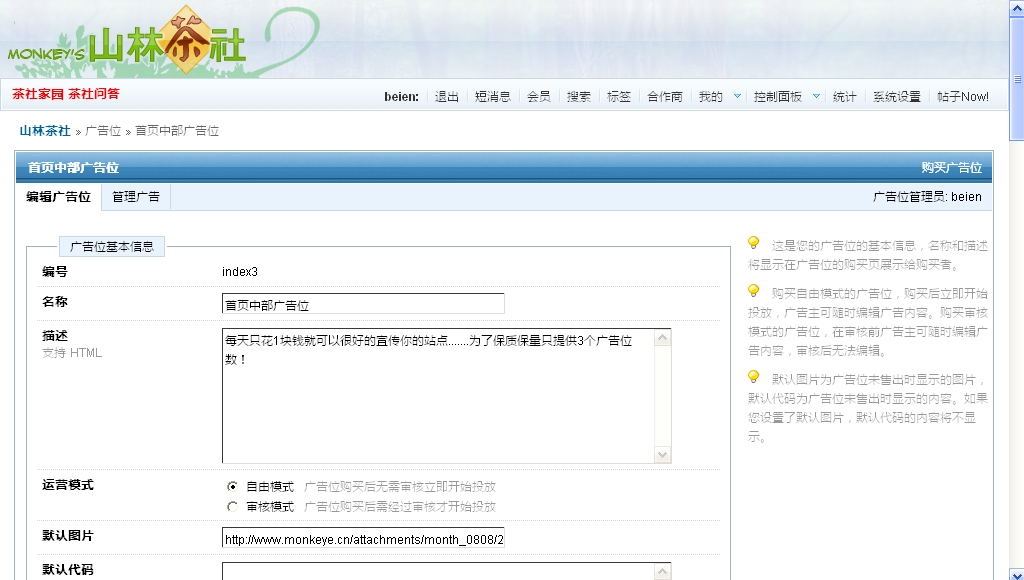Open 合作商 partners page
Viewport: 1024px width, 580px height.
click(x=665, y=97)
